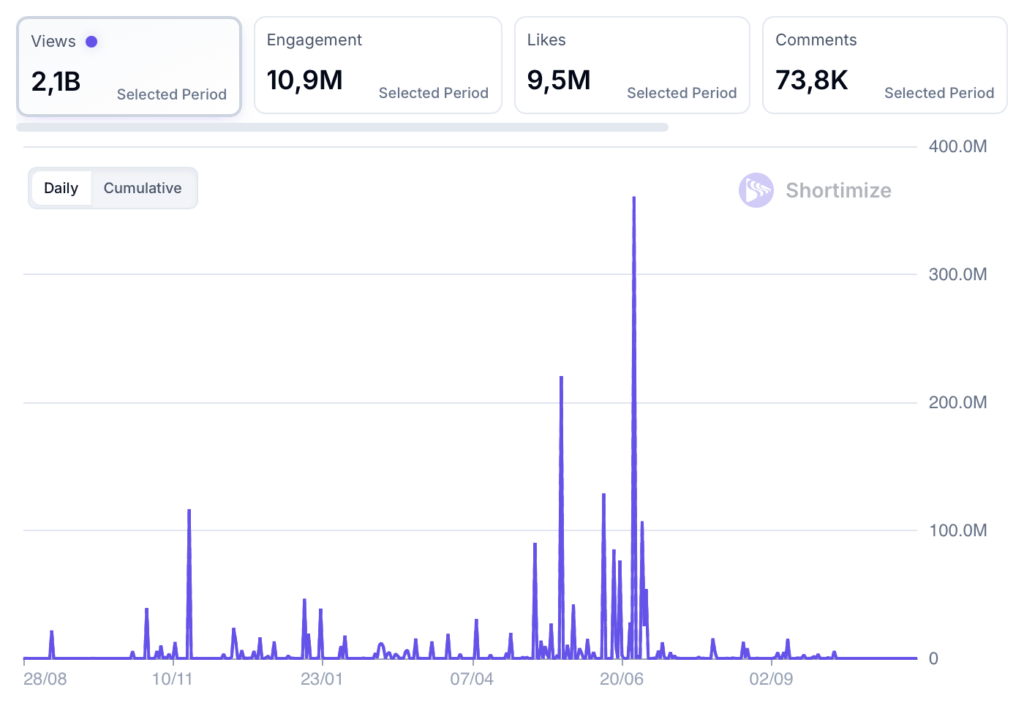
Task: Switch the chart to Cumulative mode
Action: pyautogui.click(x=143, y=188)
